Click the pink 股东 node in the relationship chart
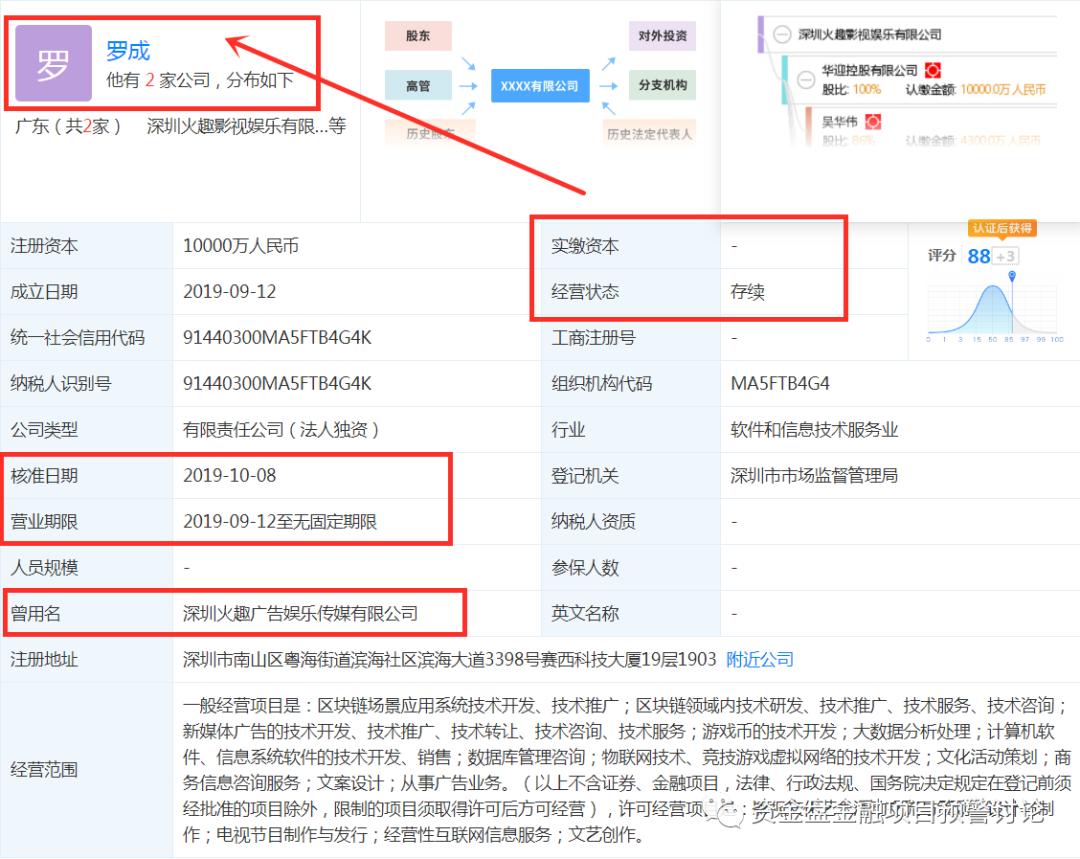Image resolution: width=1080 pixels, height=859 pixels. coord(417,36)
